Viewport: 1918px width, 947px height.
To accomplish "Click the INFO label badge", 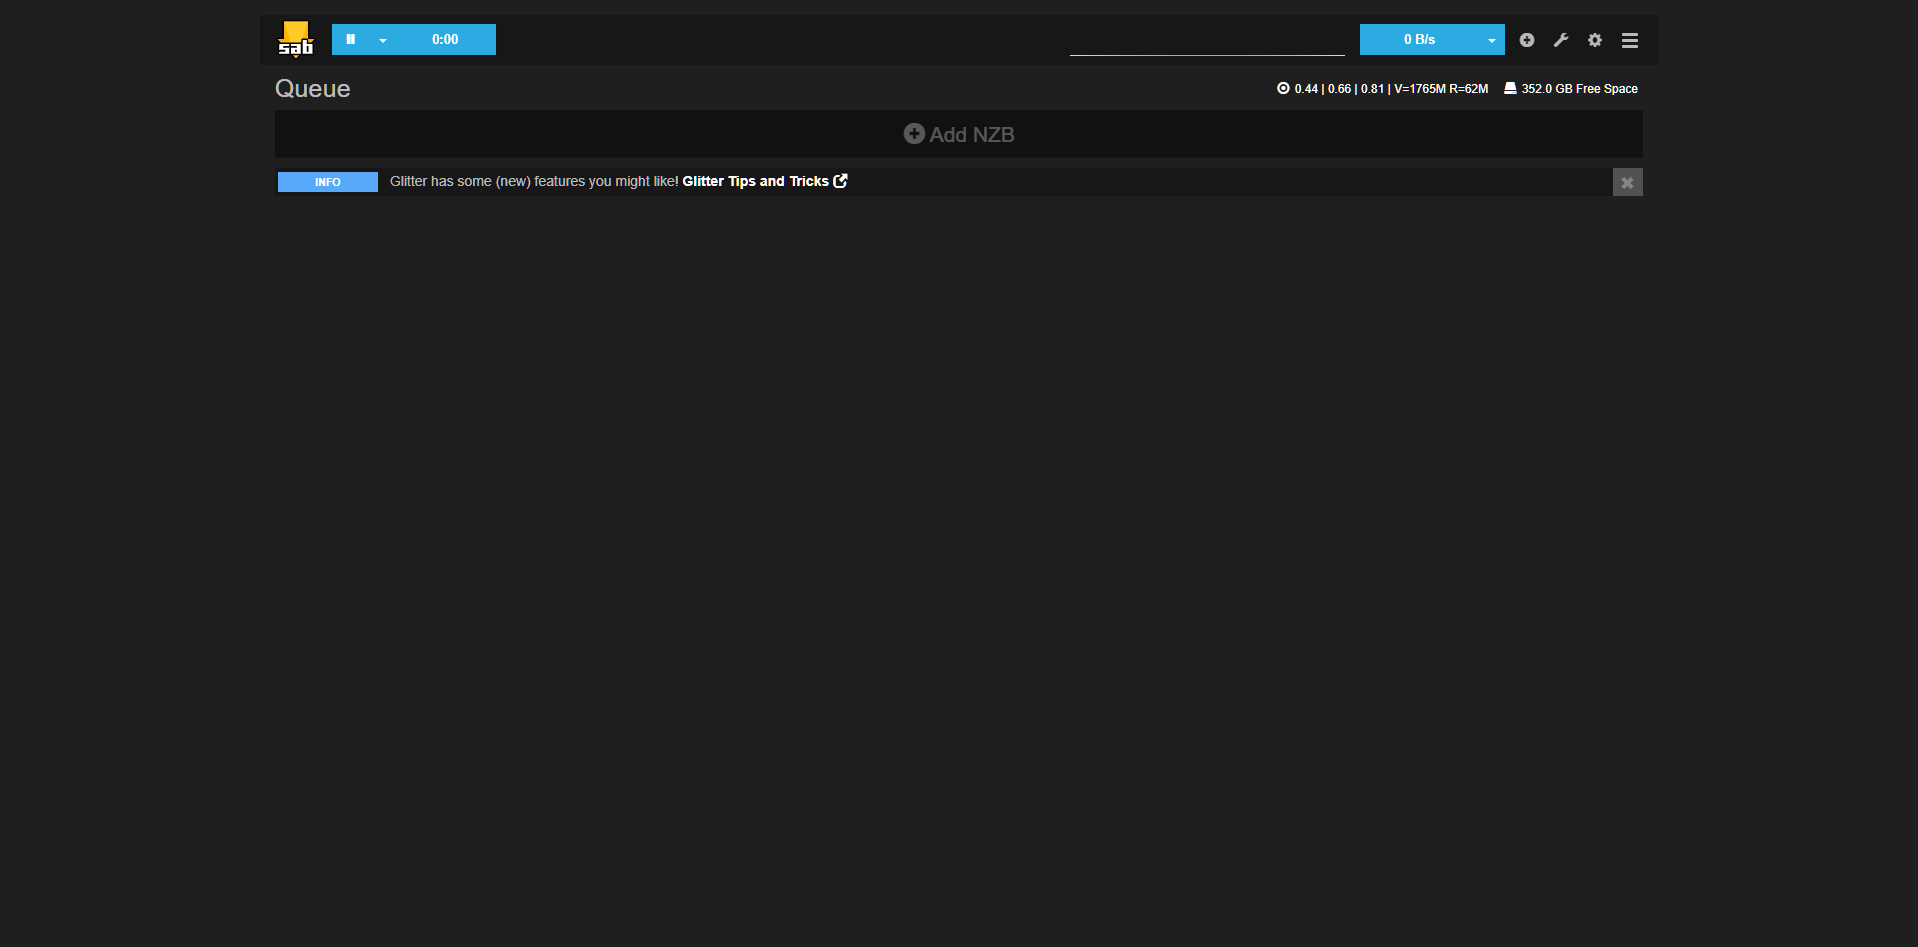I will (327, 182).
